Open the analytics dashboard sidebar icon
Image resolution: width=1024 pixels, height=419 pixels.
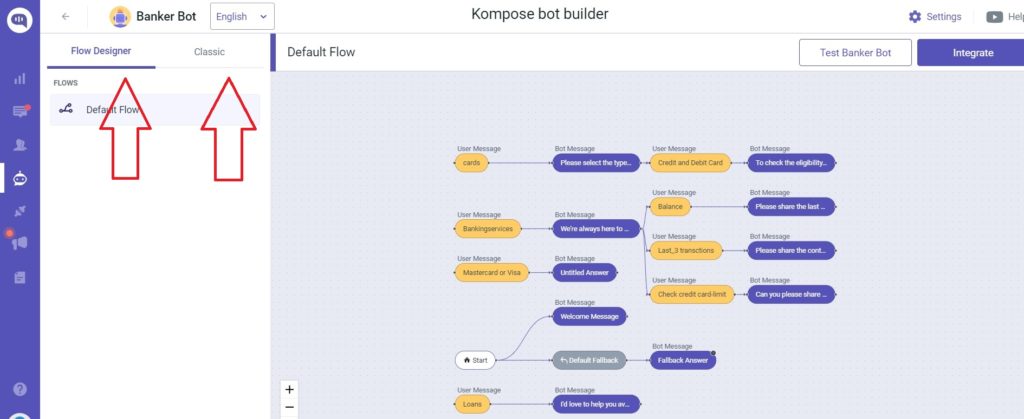[x=20, y=78]
